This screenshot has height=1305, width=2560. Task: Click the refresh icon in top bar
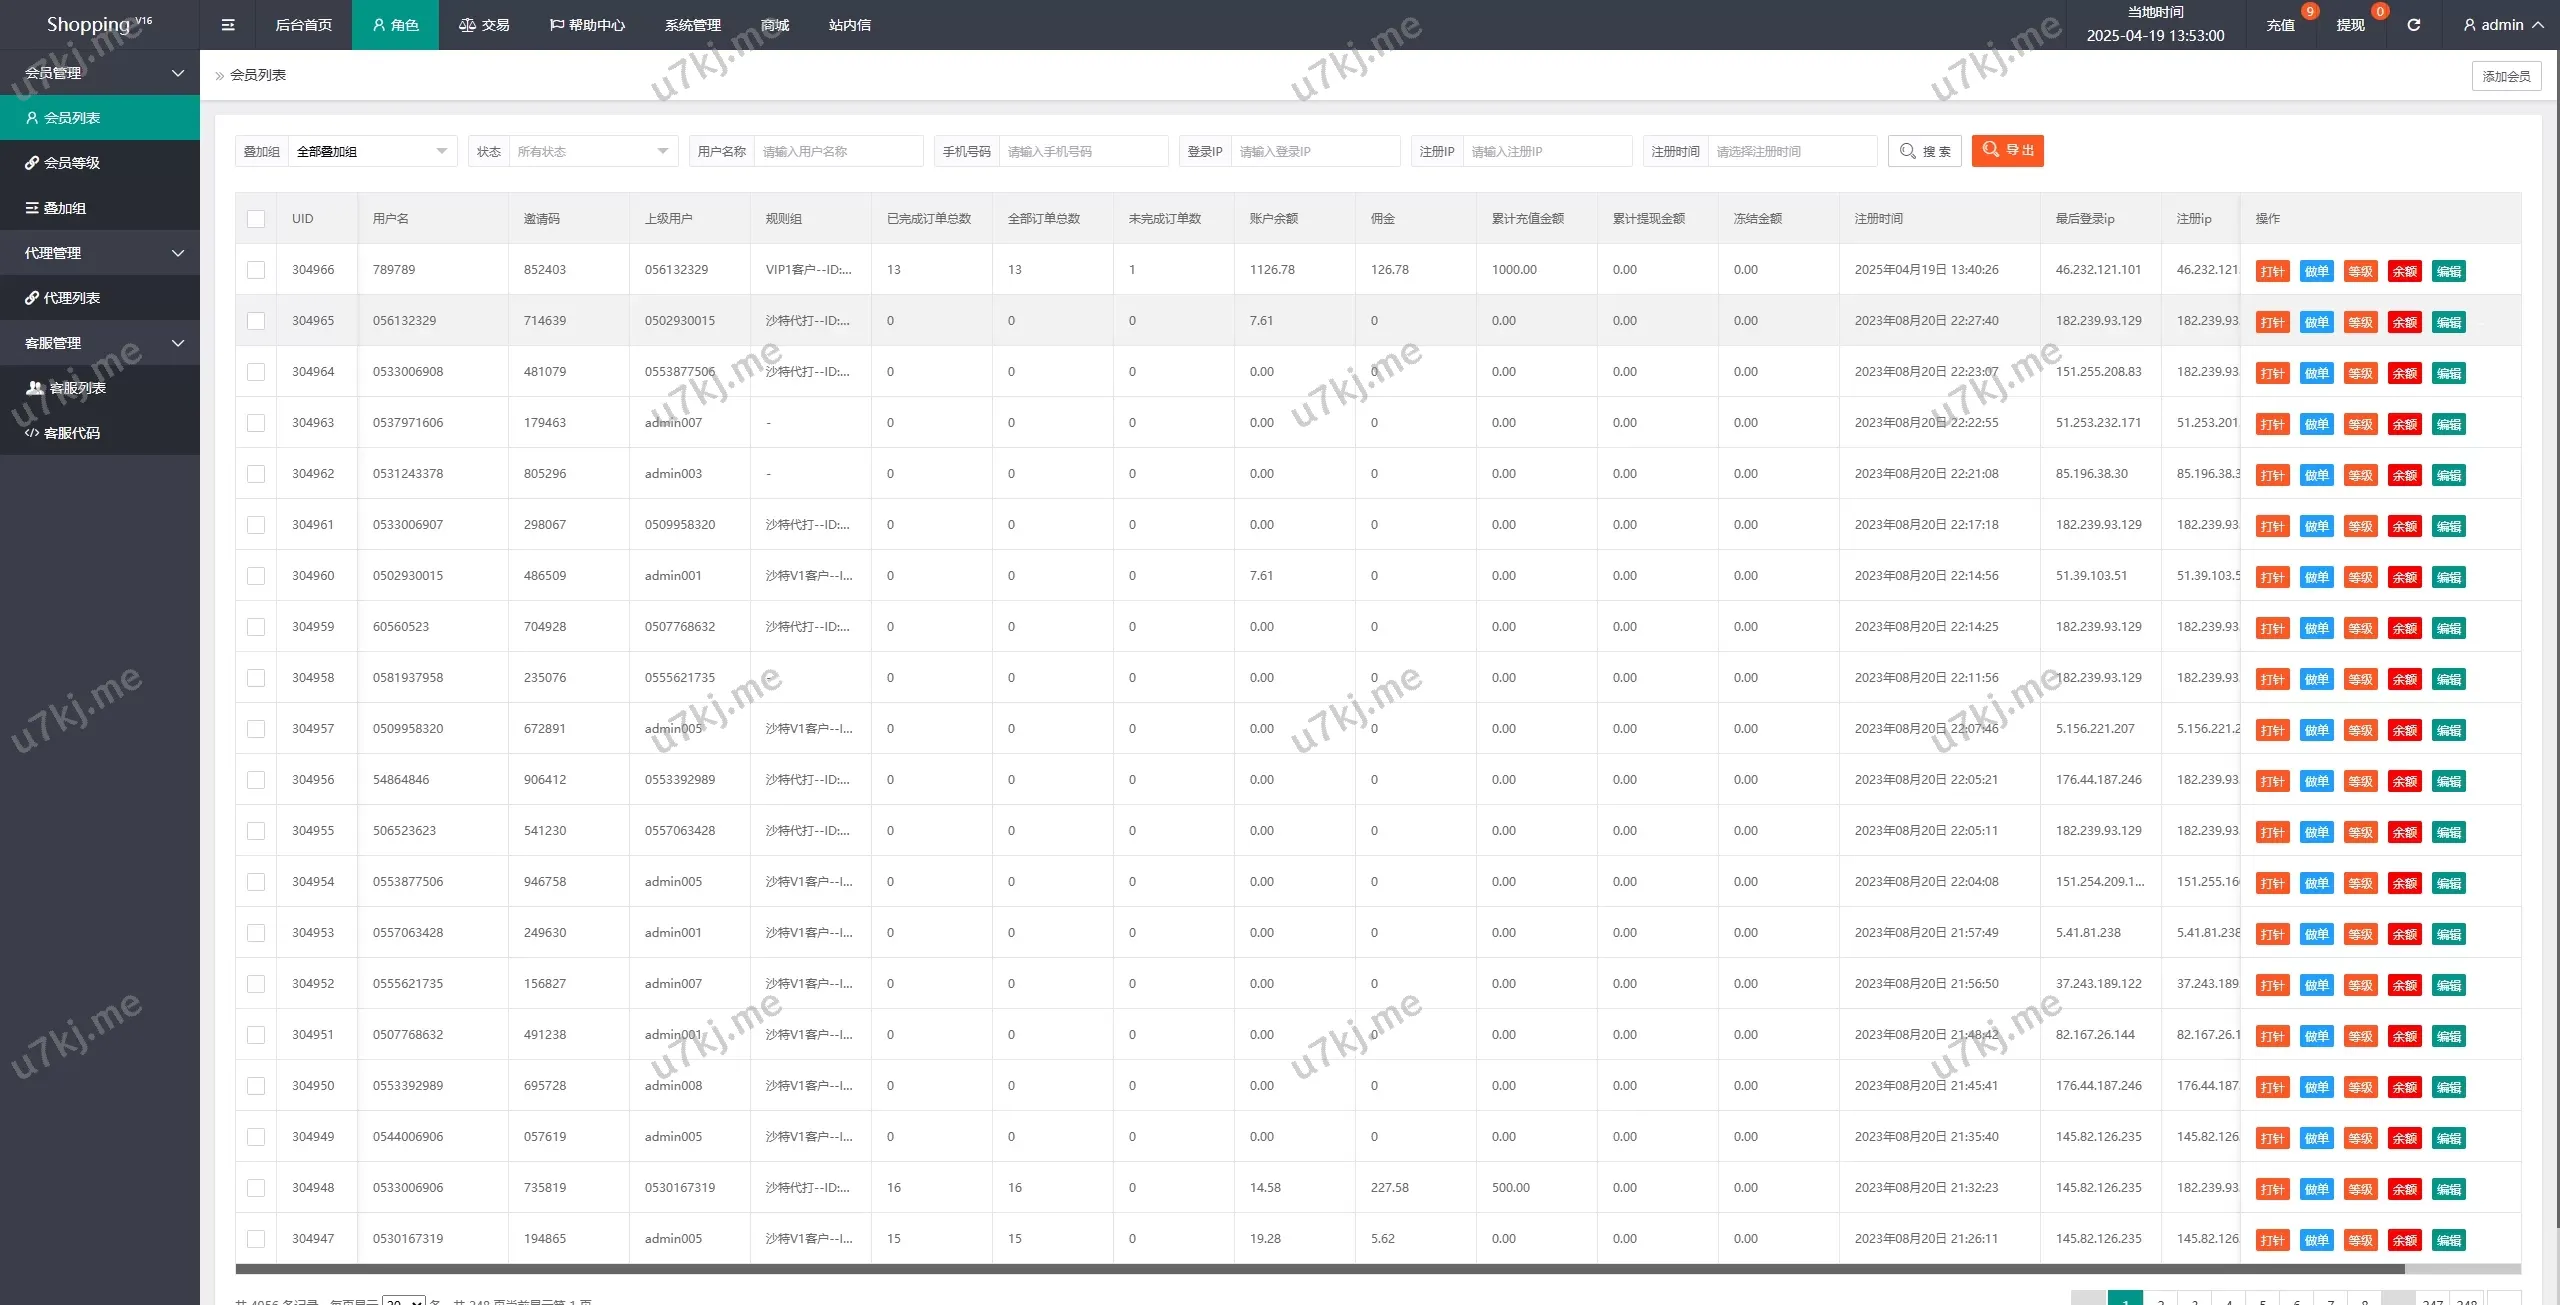2413,25
